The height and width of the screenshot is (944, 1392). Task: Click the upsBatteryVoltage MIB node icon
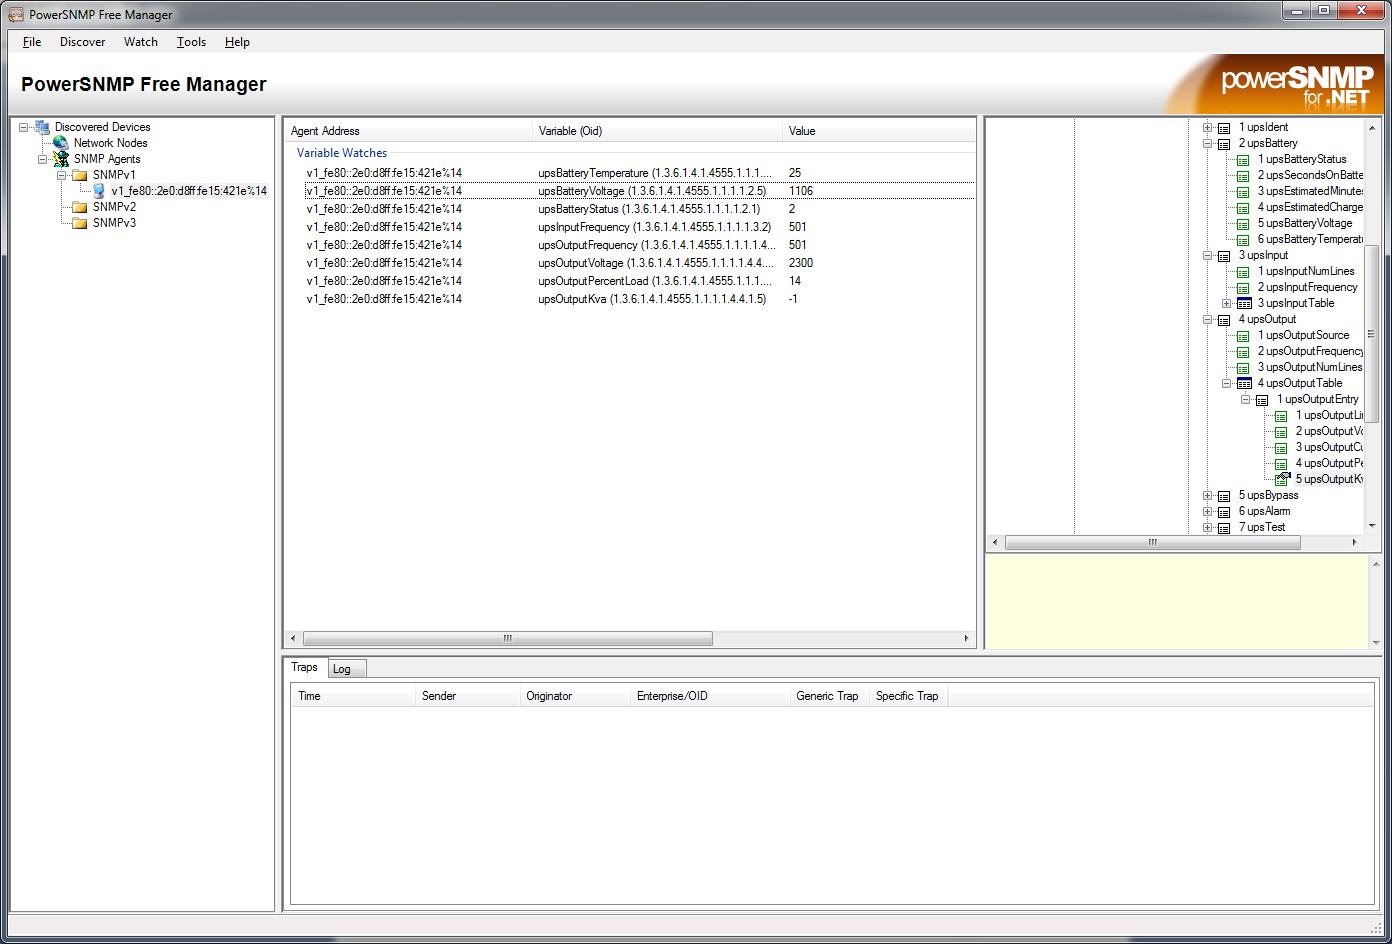1244,223
